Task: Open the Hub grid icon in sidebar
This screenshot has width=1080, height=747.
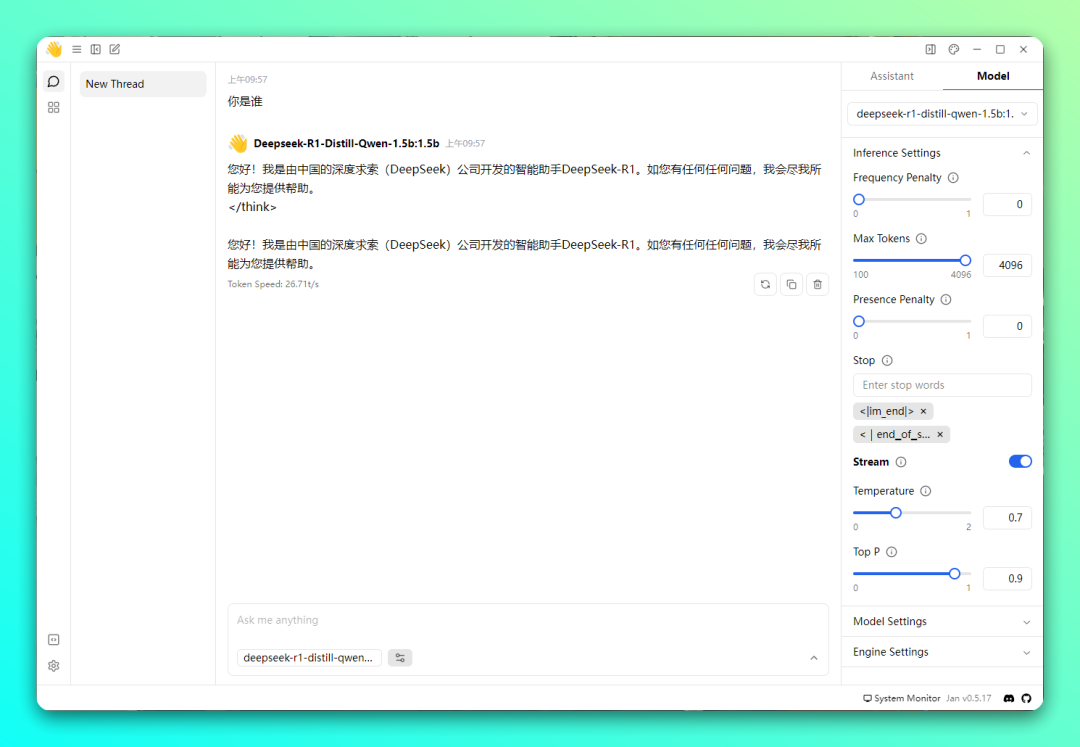Action: (x=54, y=107)
